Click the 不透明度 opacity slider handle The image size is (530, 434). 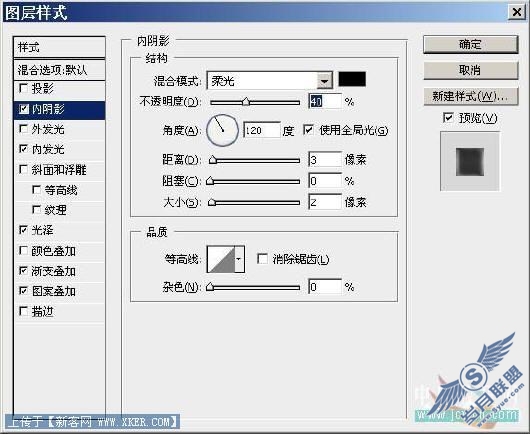click(x=246, y=101)
